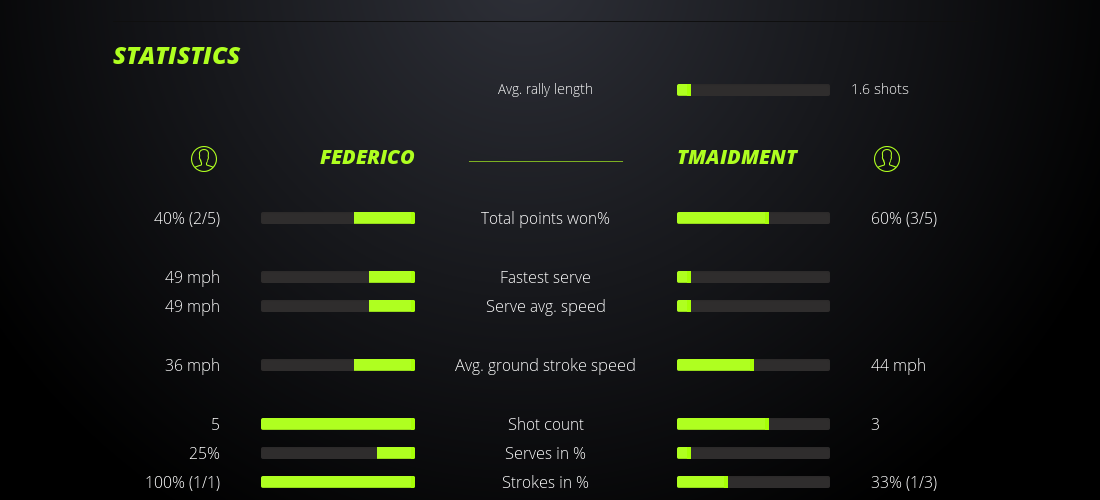Viewport: 1100px width, 500px height.
Task: Click the STATISTICS heading
Action: coord(176,55)
